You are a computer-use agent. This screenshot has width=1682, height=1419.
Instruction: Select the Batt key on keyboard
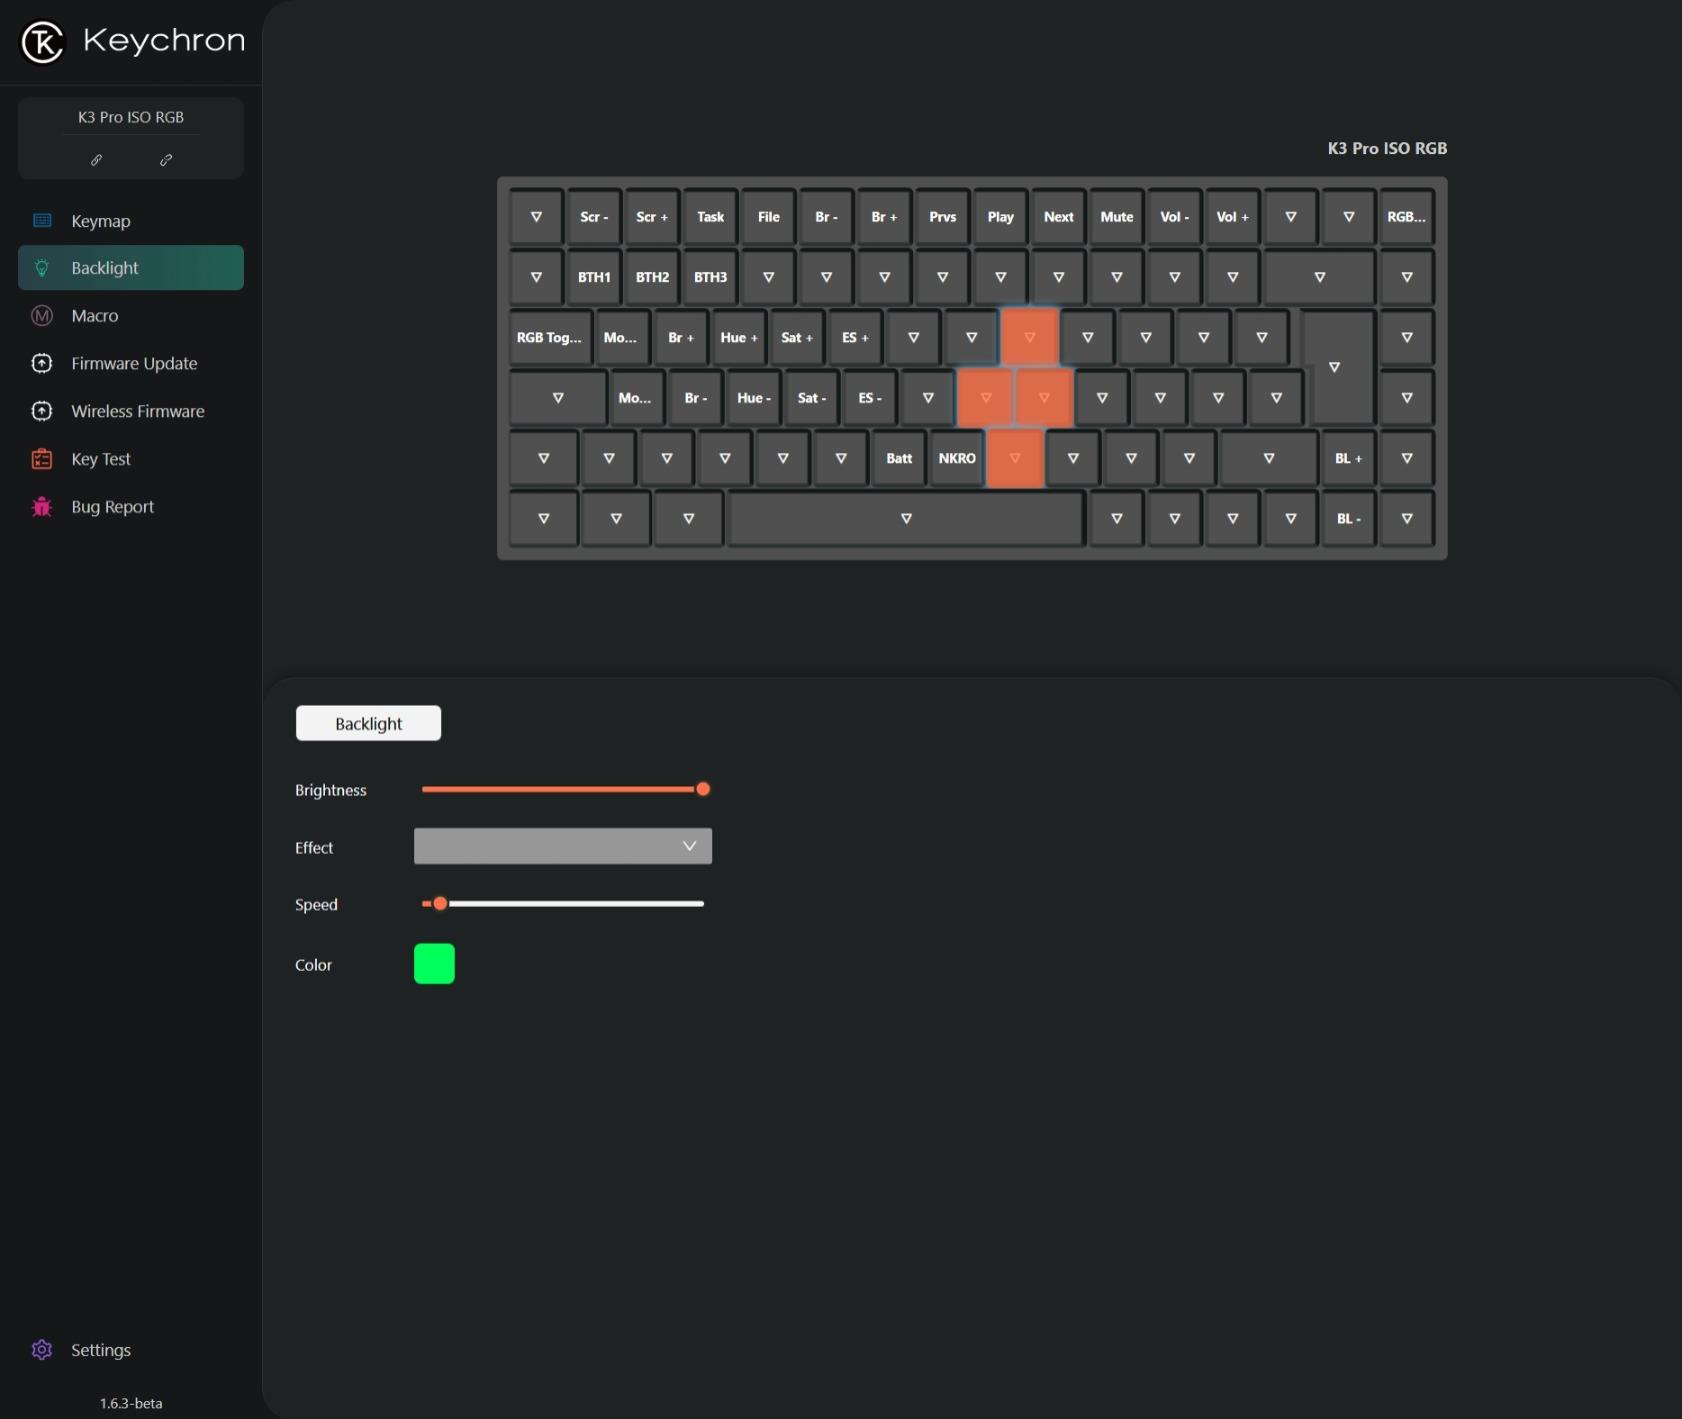(899, 458)
